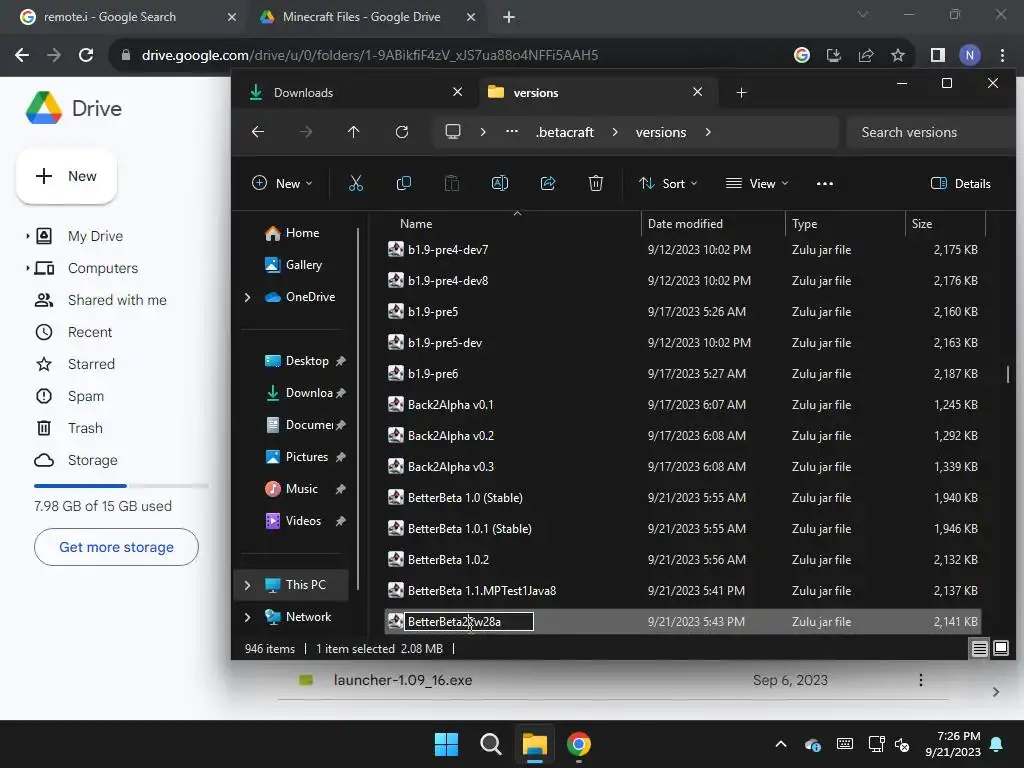Add a new Explorer tab
This screenshot has width=1024, height=768.
click(x=741, y=93)
